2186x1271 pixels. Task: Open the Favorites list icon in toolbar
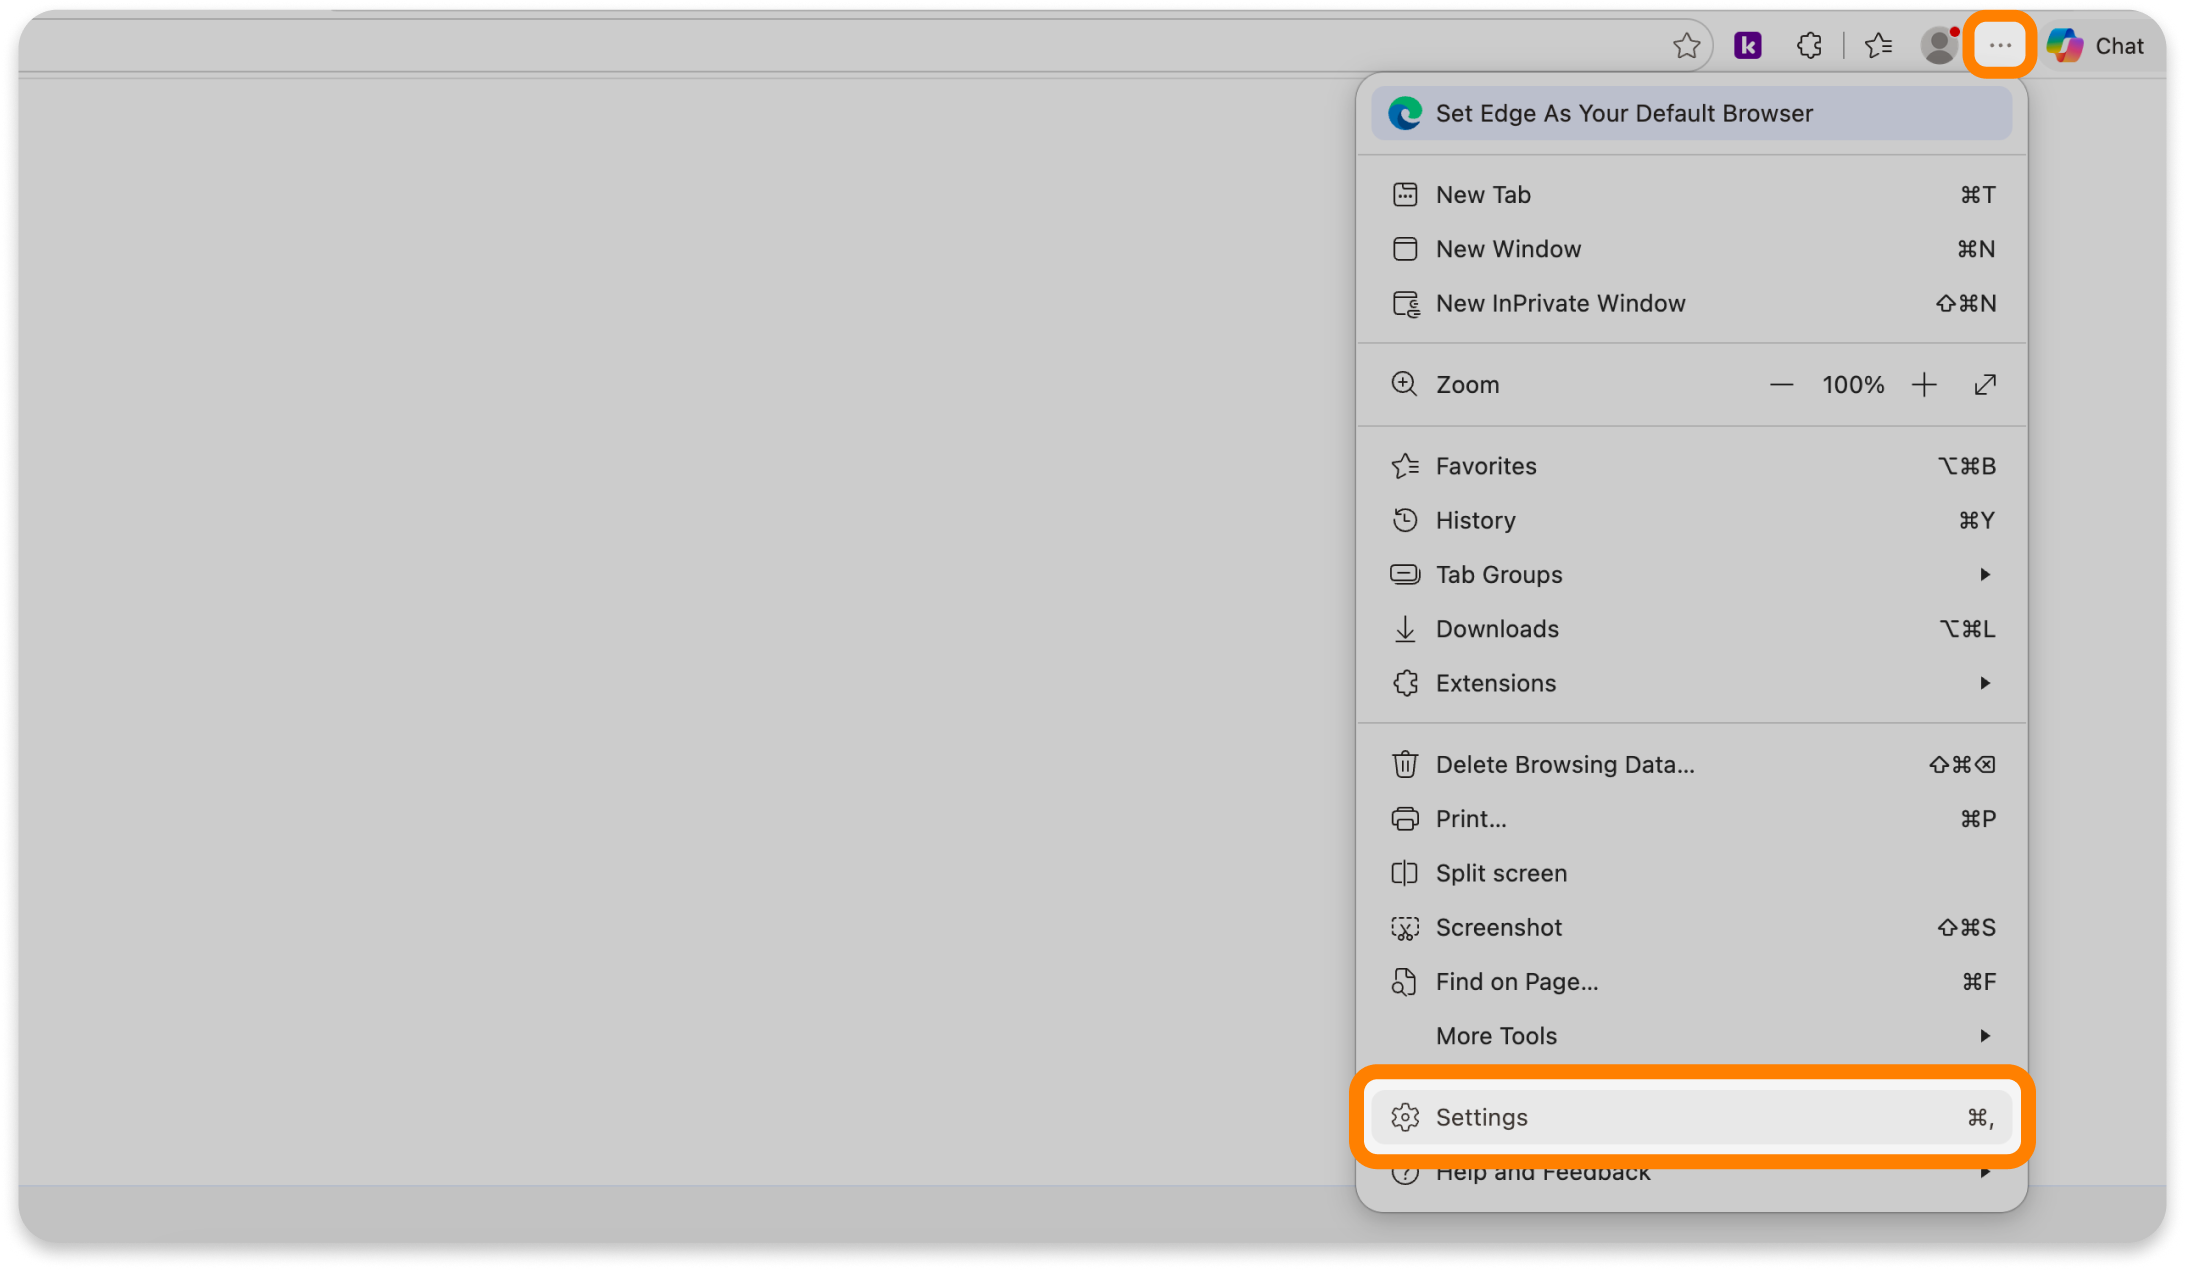click(1878, 45)
